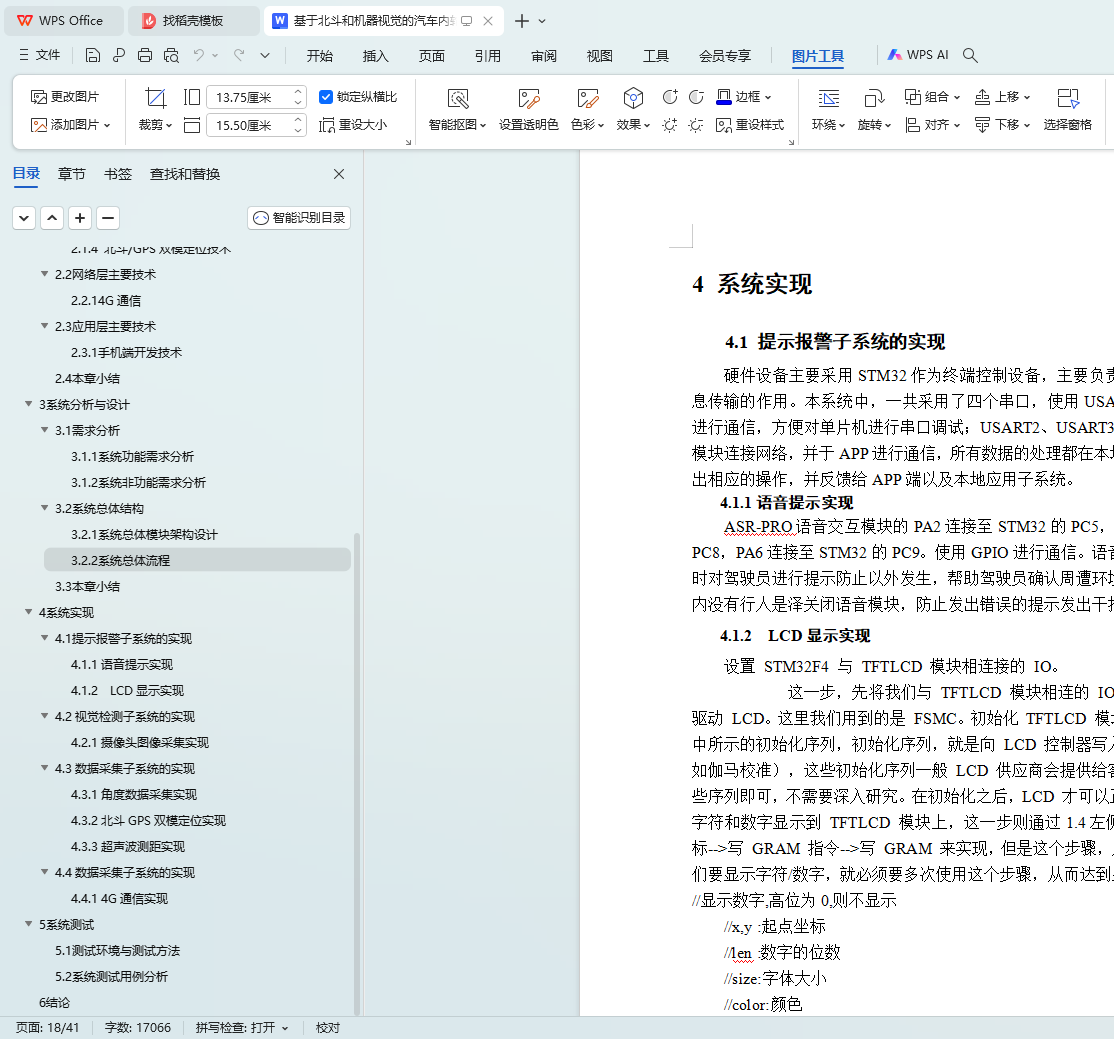Open the 更改图片 change picture tool

(65, 97)
